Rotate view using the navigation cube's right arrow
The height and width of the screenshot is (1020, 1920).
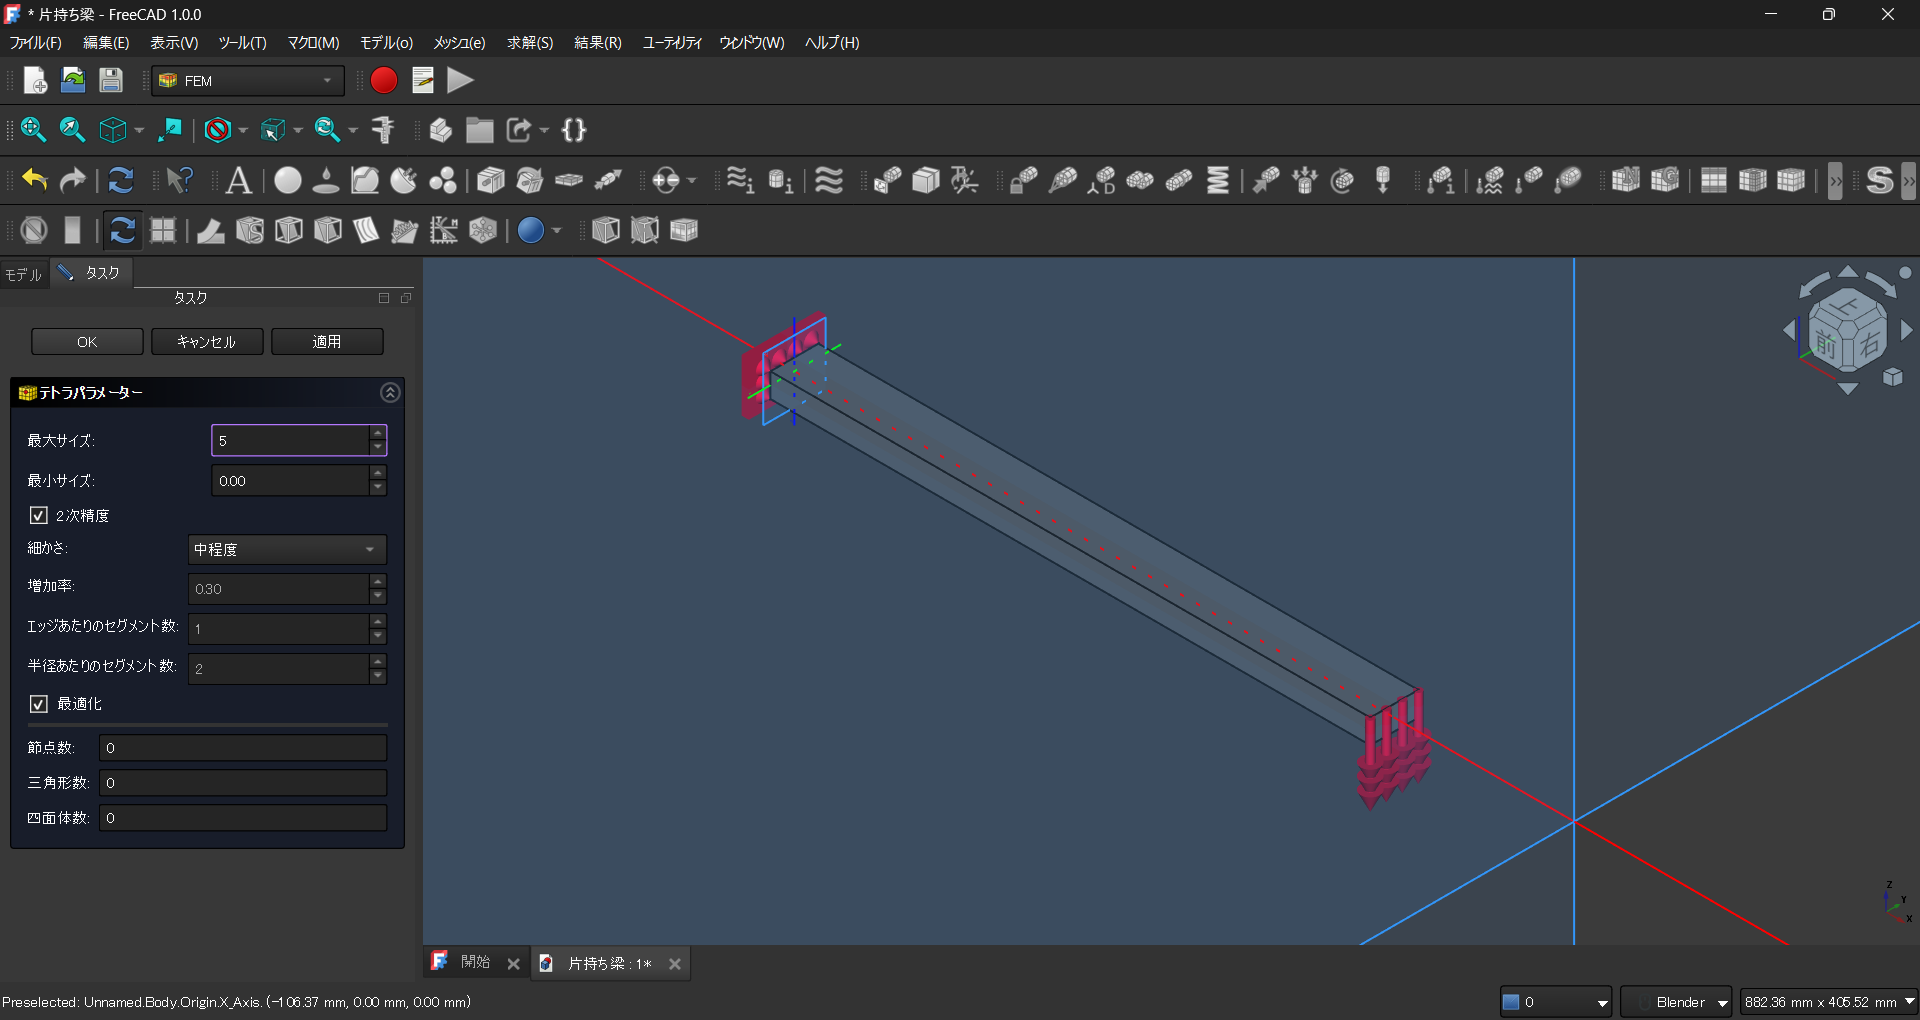tap(1906, 329)
